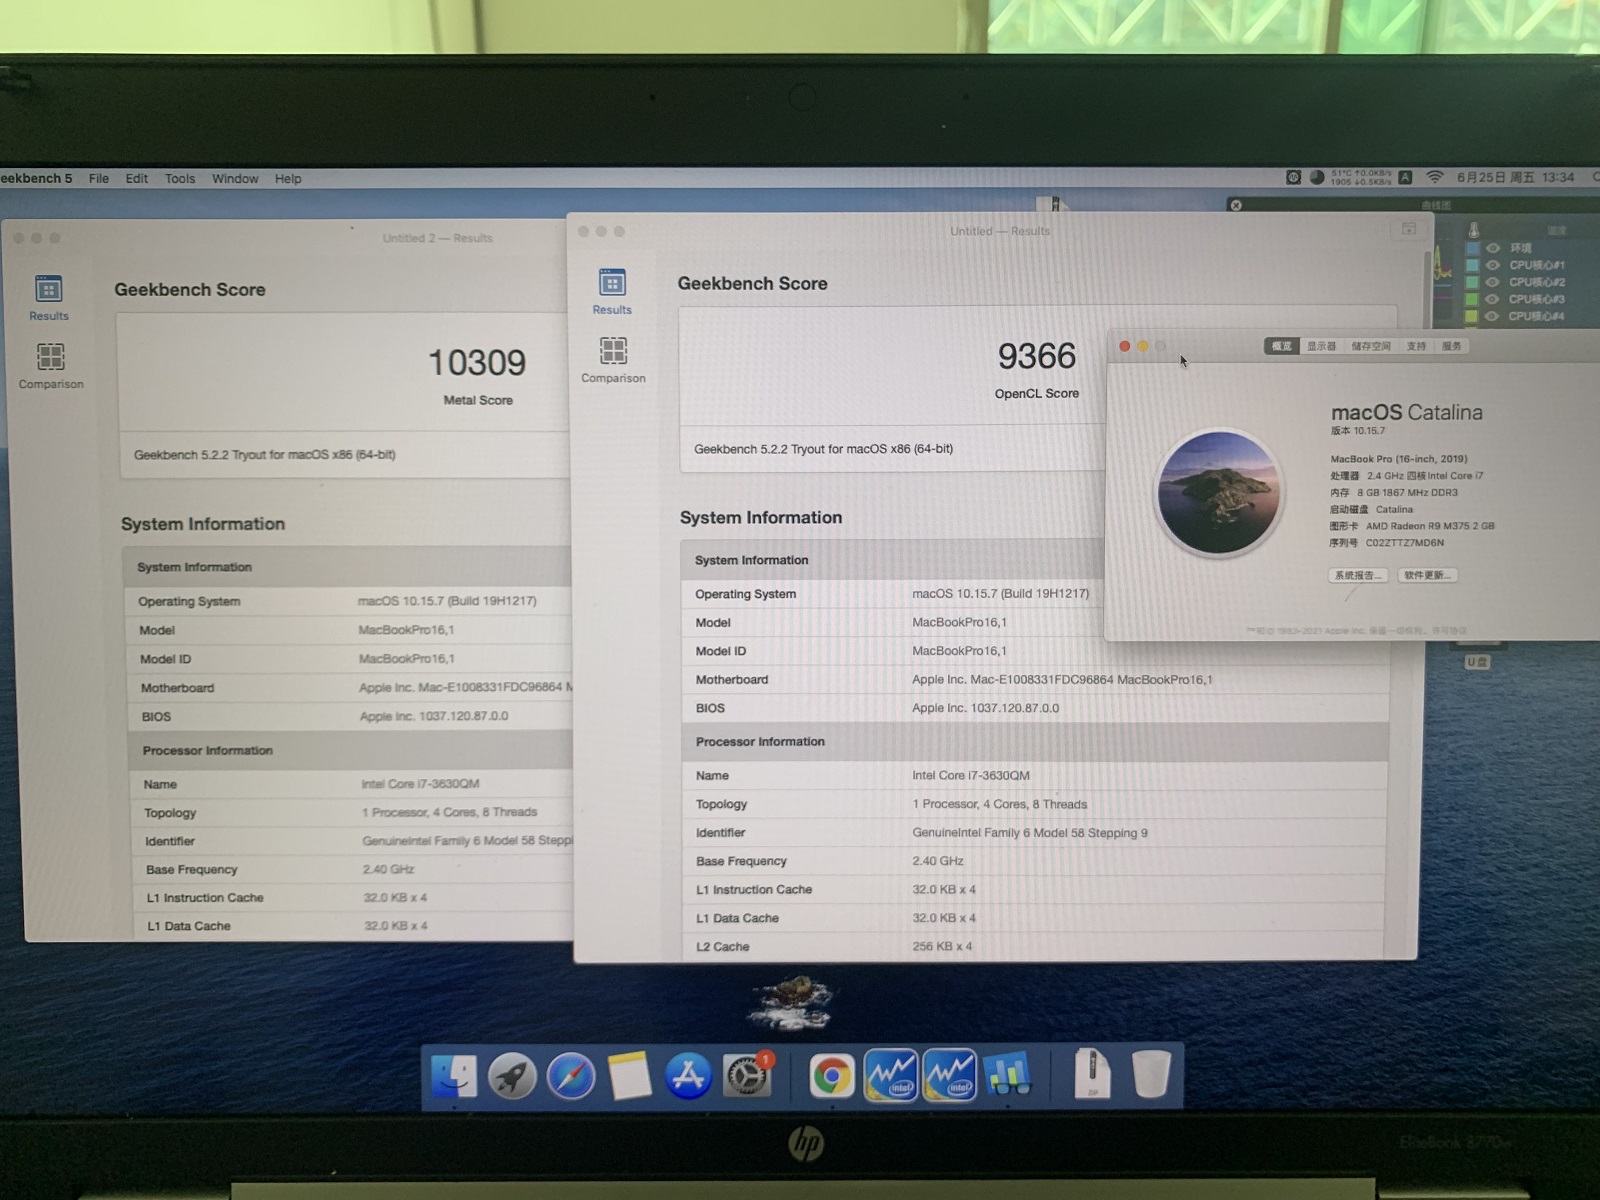Toggle eye icon for CPU核心#4

pos(1492,316)
